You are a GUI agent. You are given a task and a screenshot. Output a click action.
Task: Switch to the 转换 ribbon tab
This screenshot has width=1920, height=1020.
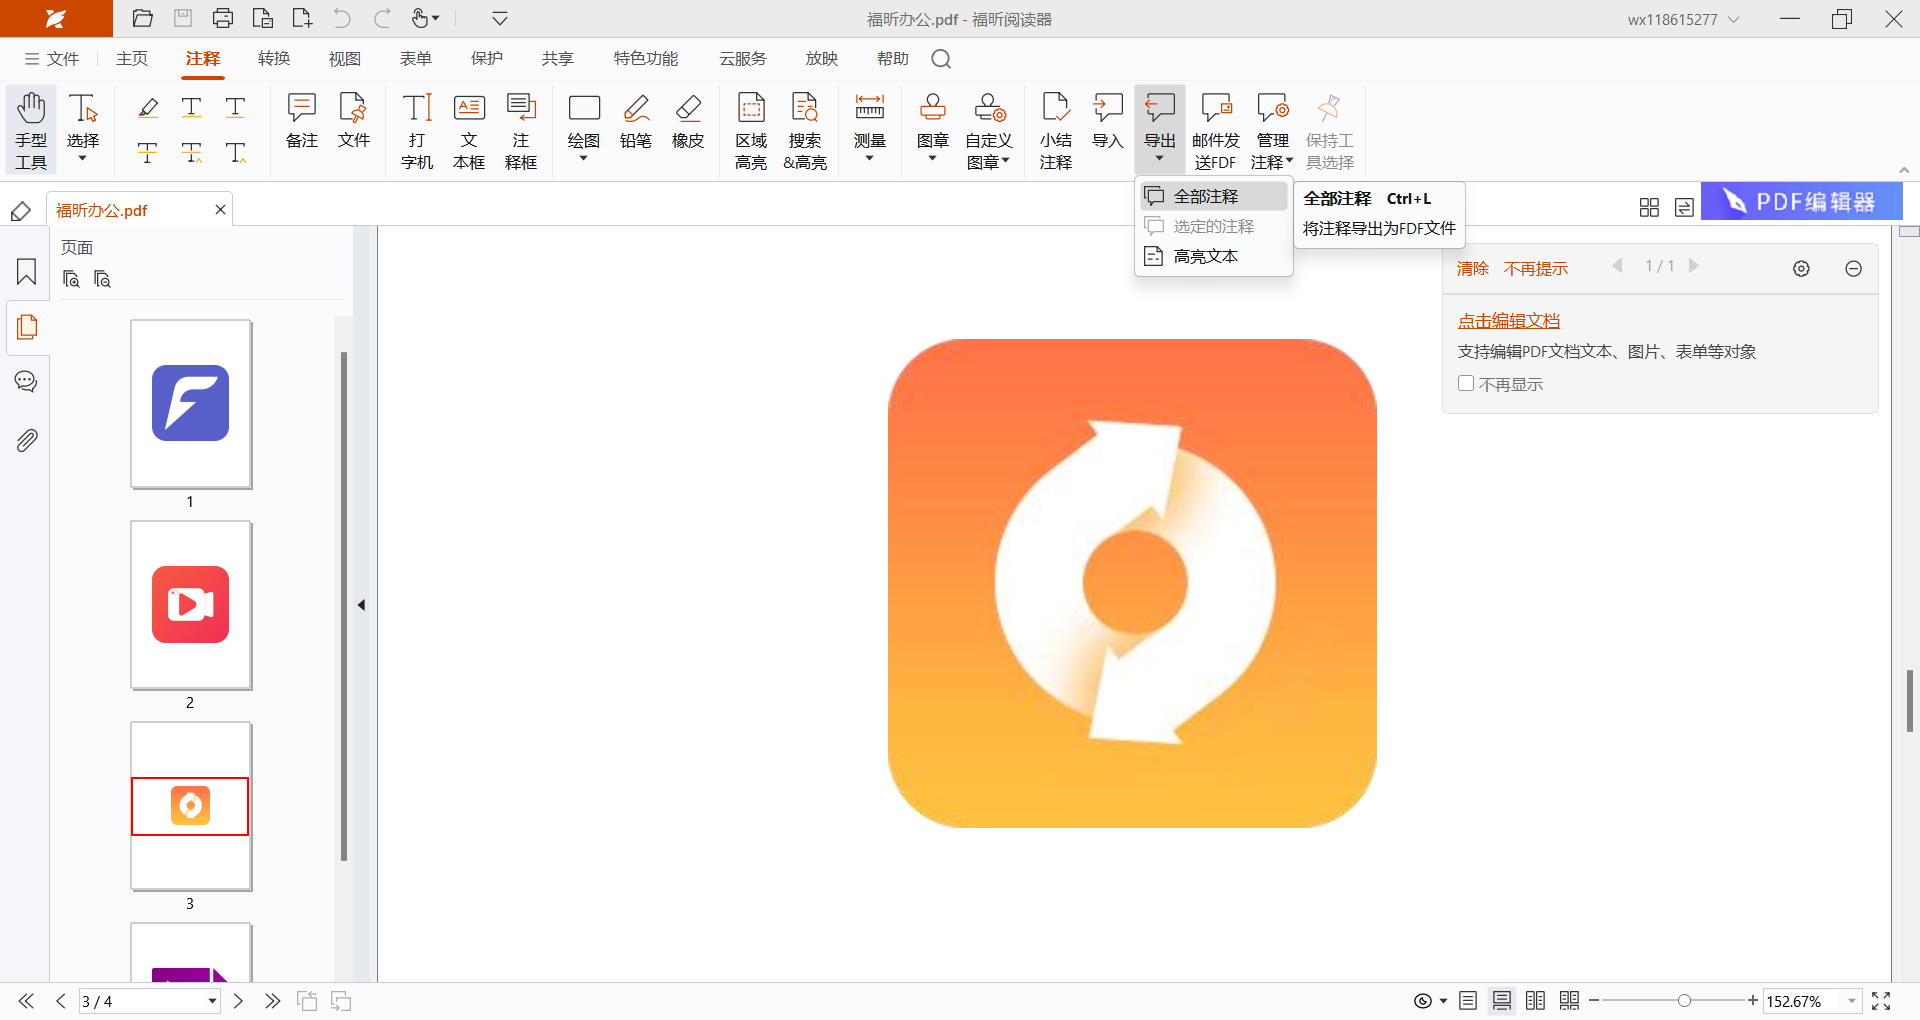coord(274,59)
